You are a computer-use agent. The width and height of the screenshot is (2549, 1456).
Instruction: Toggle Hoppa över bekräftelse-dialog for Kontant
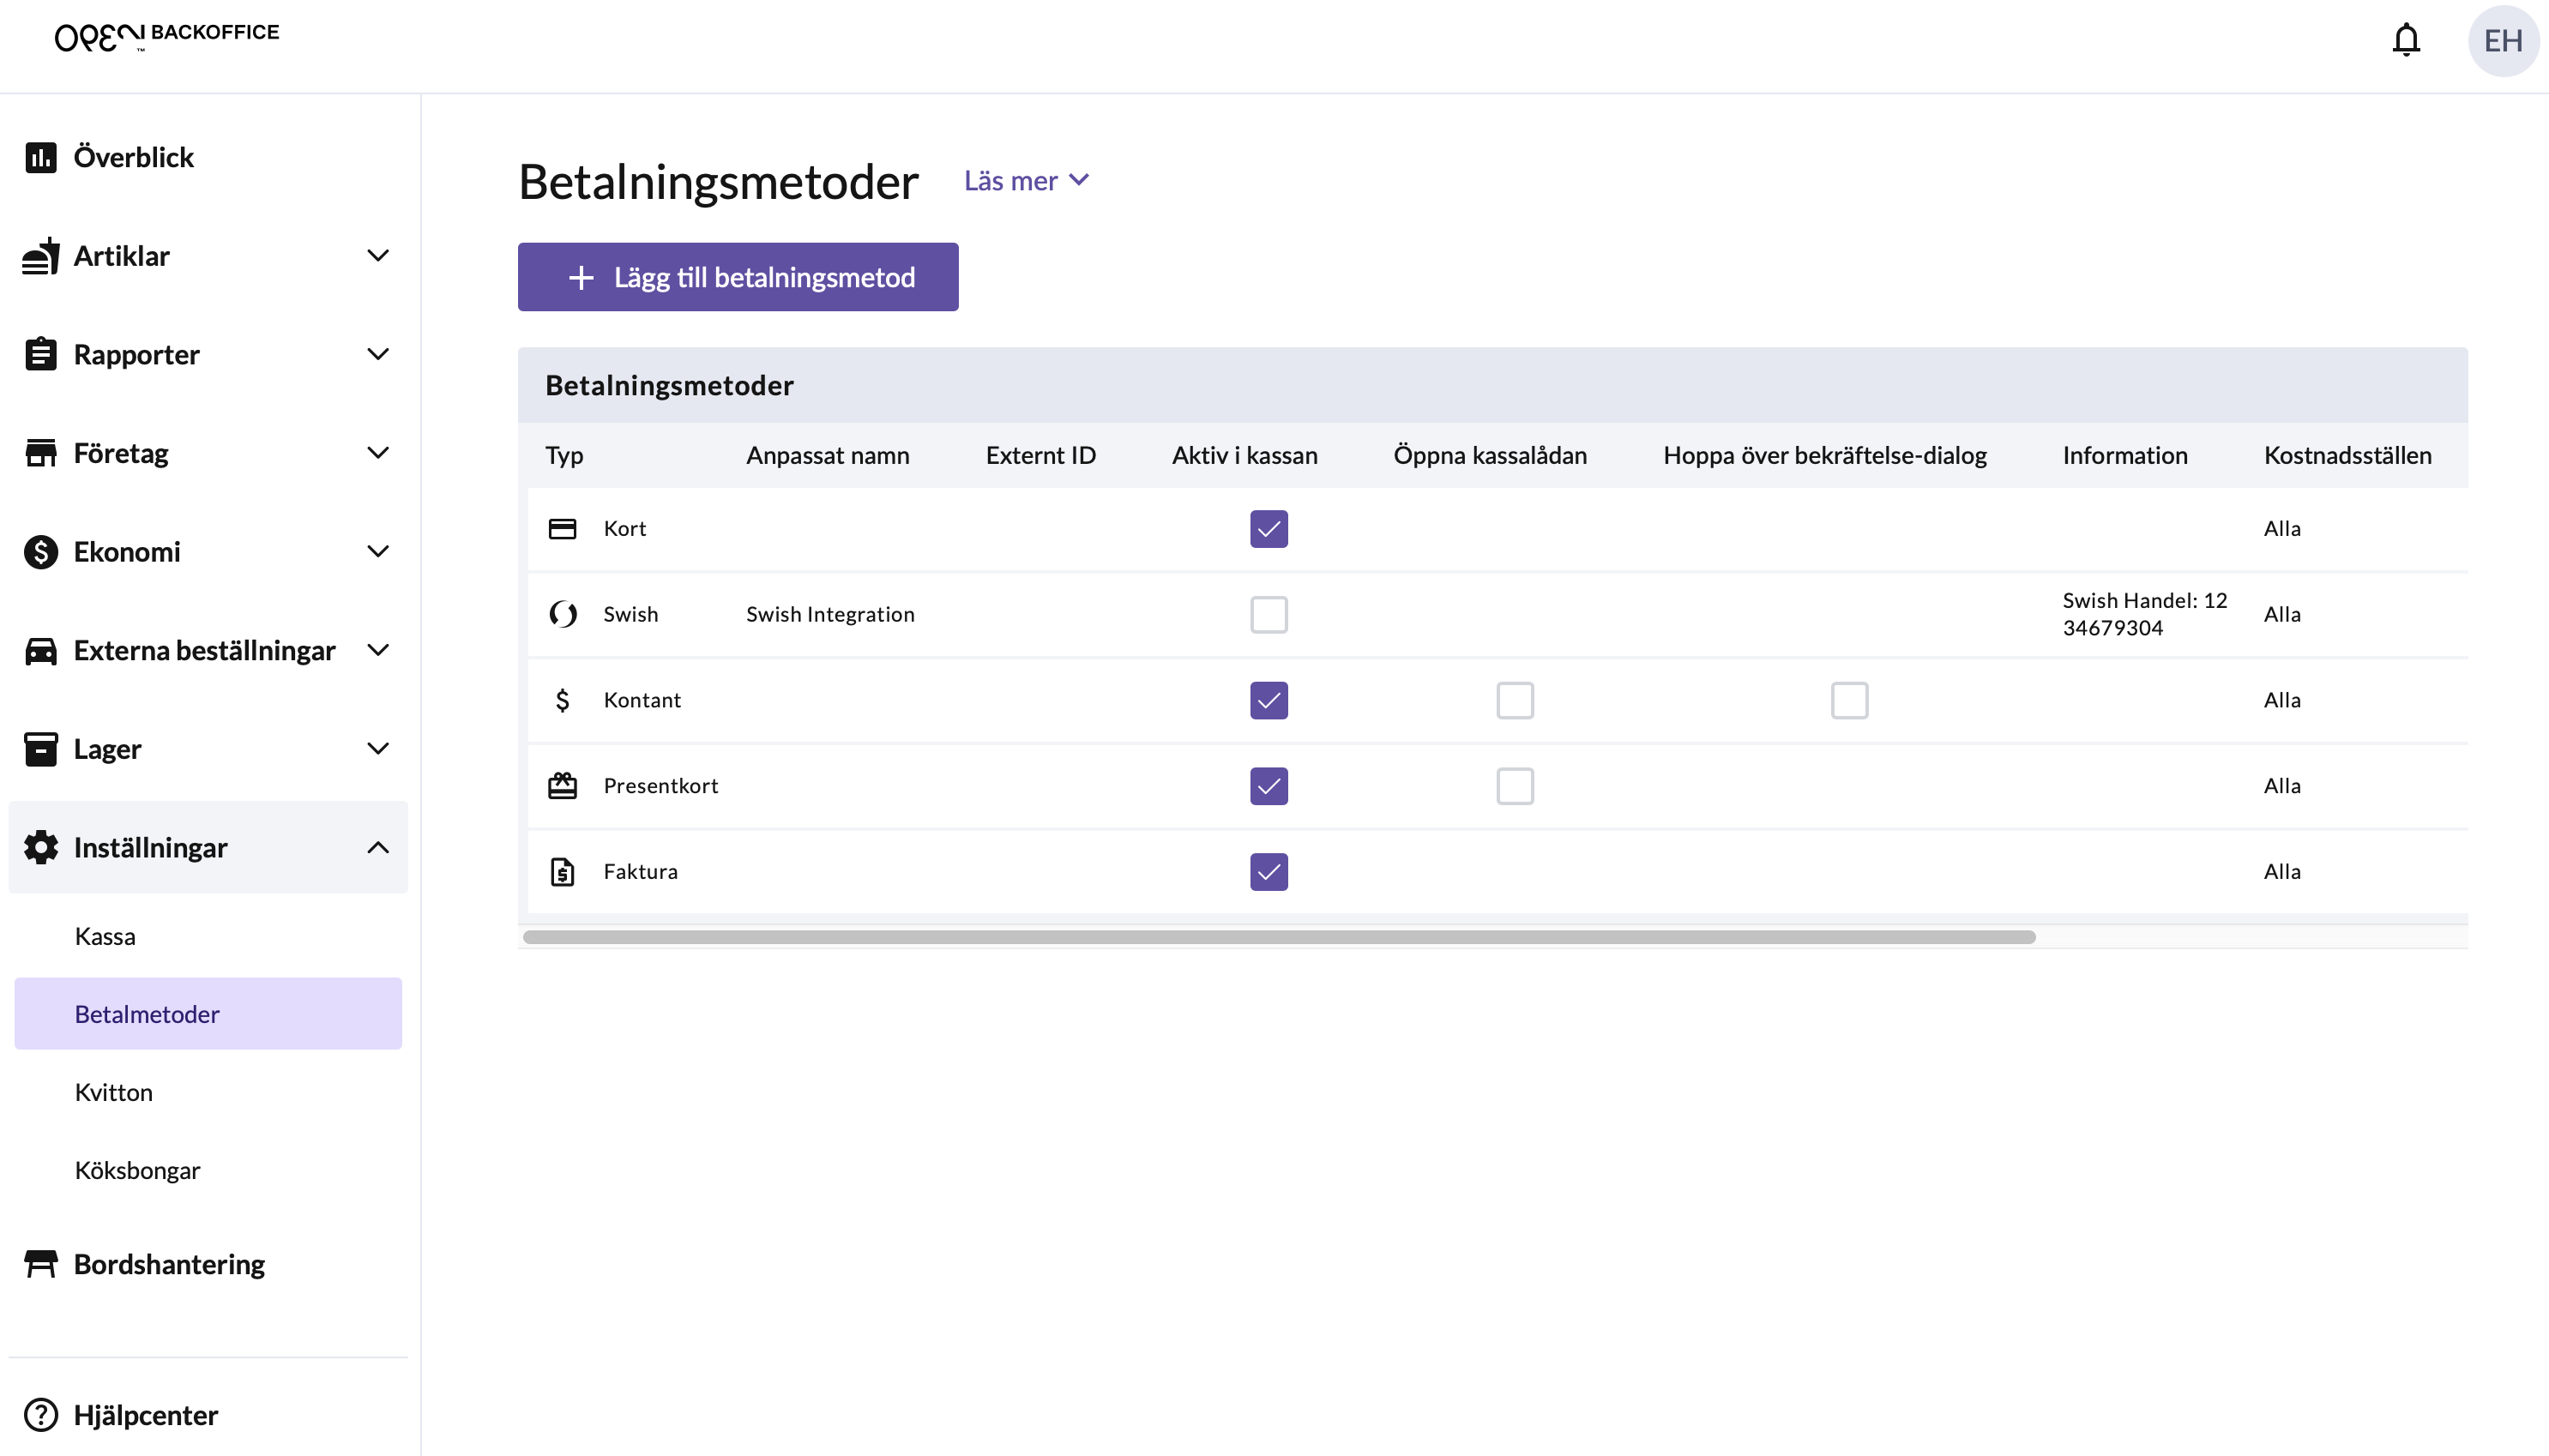(1849, 700)
